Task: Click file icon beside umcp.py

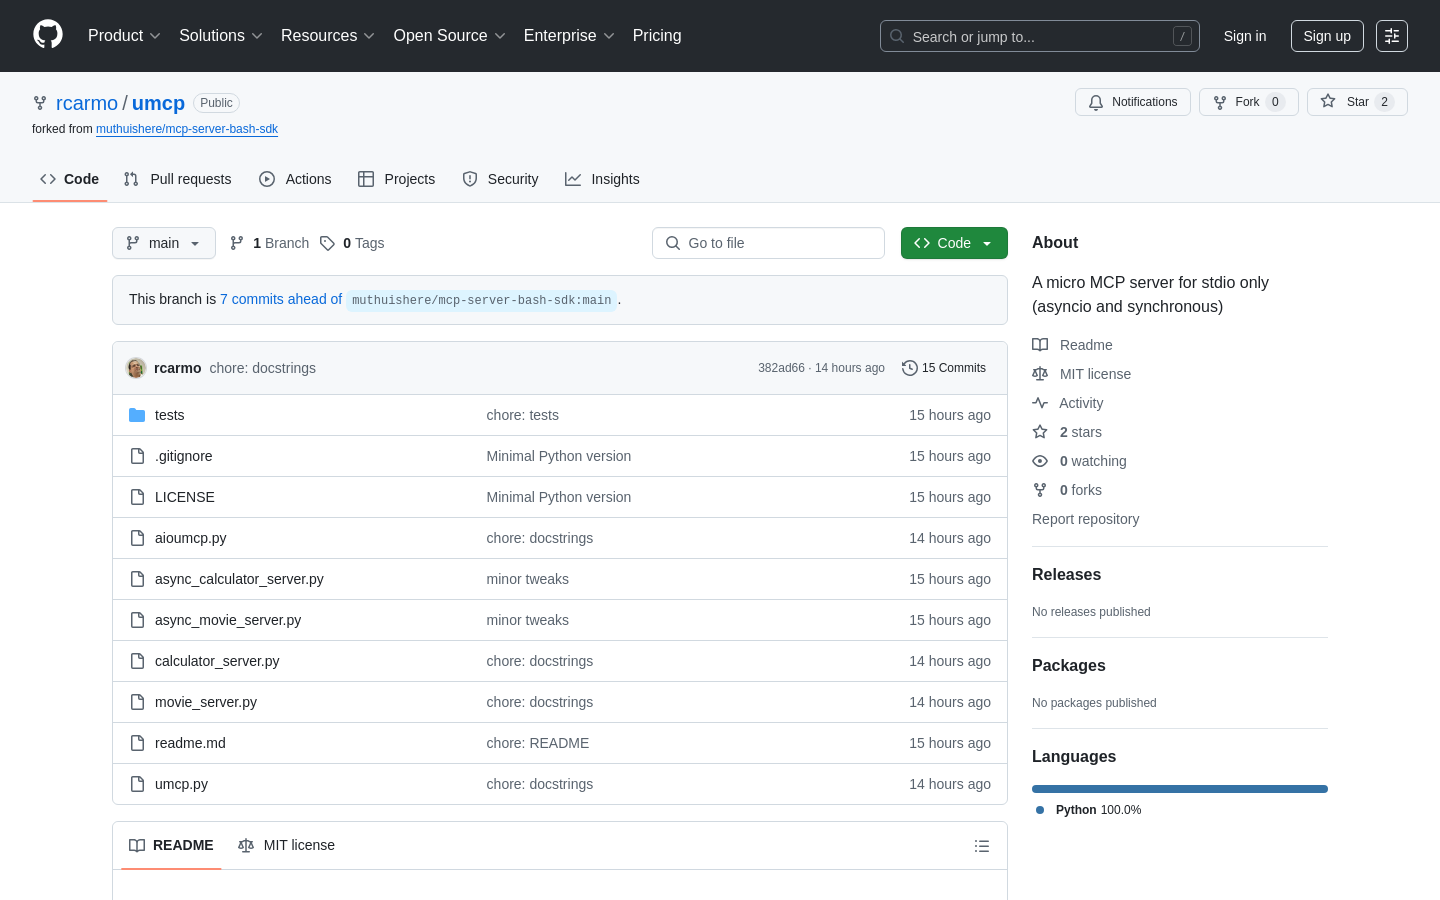Action: (137, 784)
